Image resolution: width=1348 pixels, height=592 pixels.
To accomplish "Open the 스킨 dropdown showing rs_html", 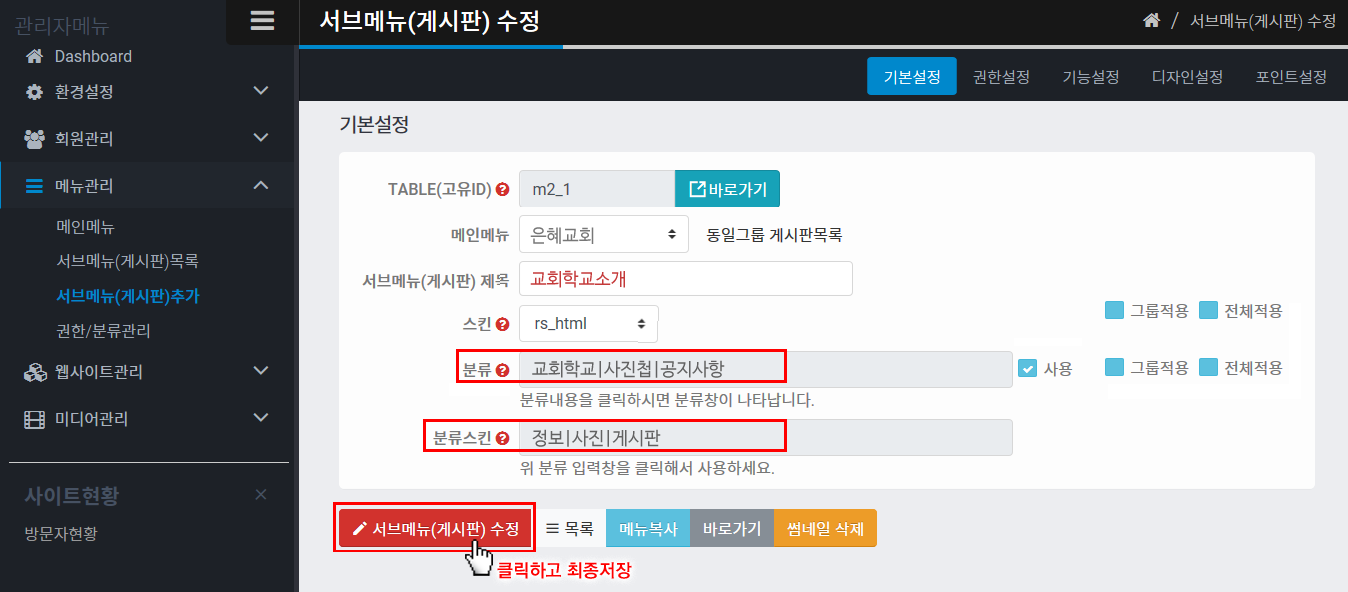I will pos(588,324).
